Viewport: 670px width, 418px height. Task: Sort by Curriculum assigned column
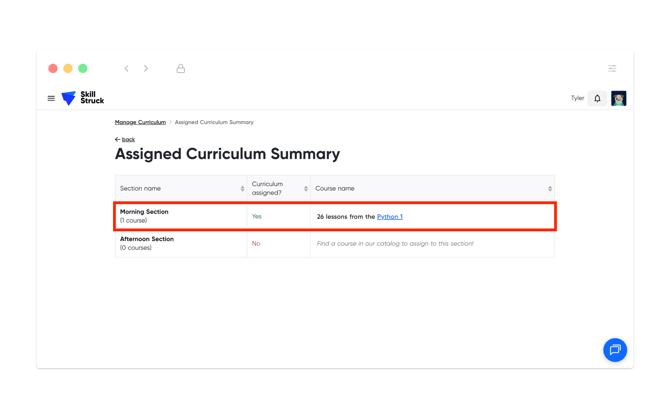click(305, 188)
